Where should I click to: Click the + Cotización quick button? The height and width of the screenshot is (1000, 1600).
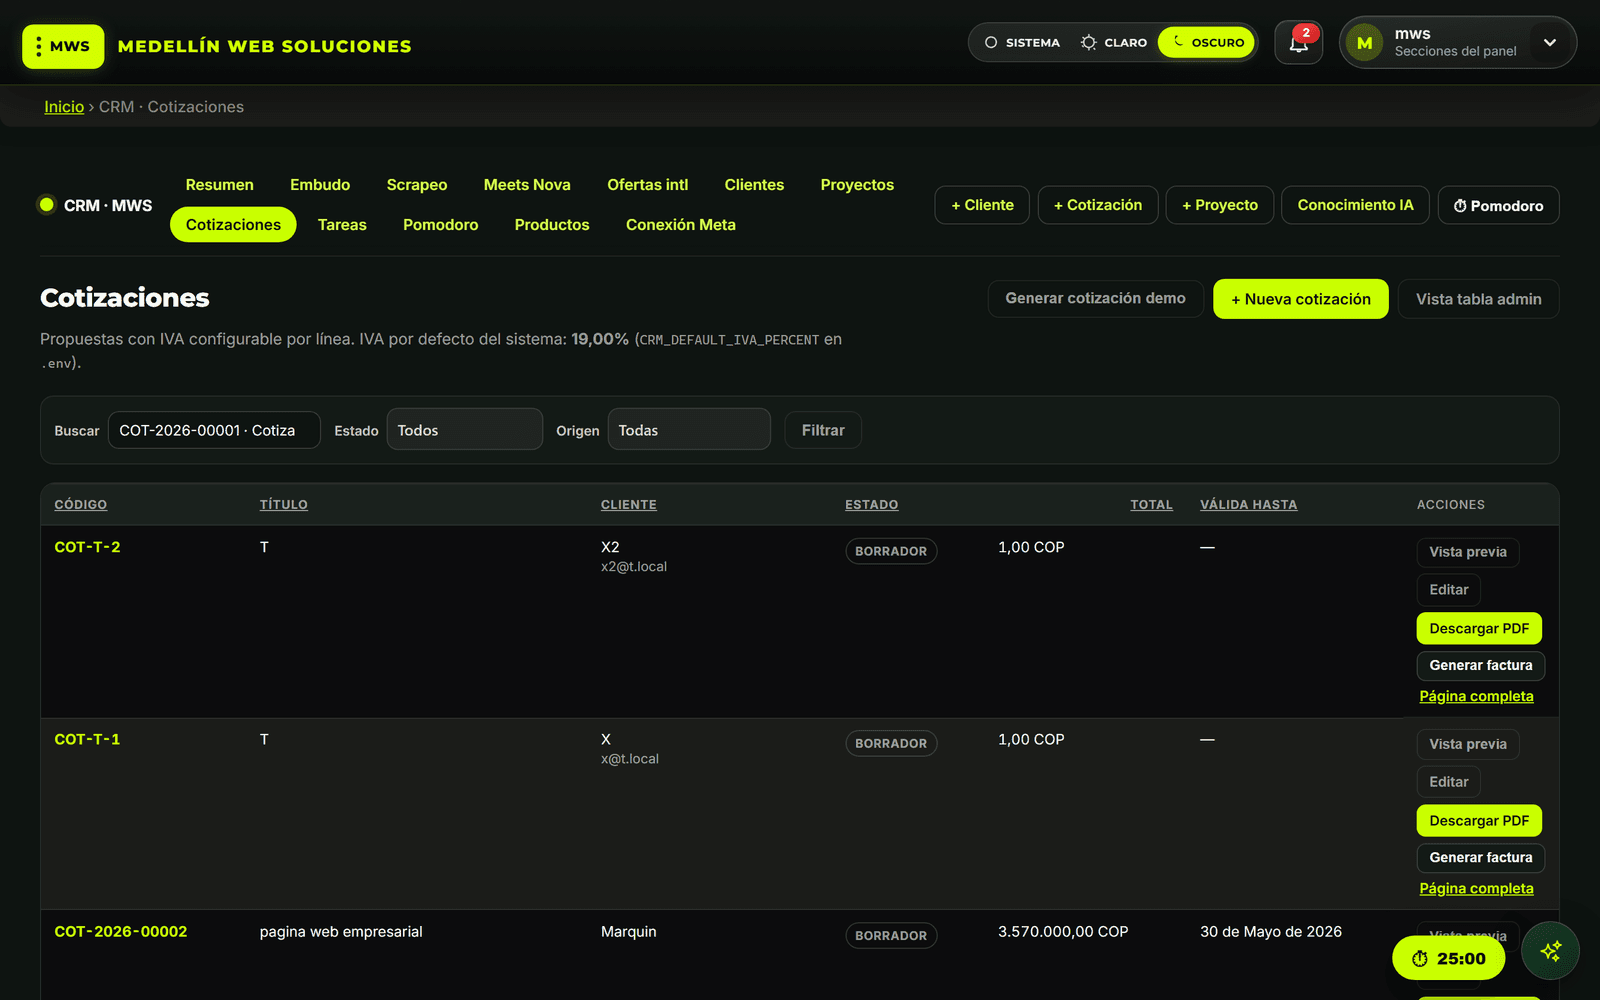1098,205
